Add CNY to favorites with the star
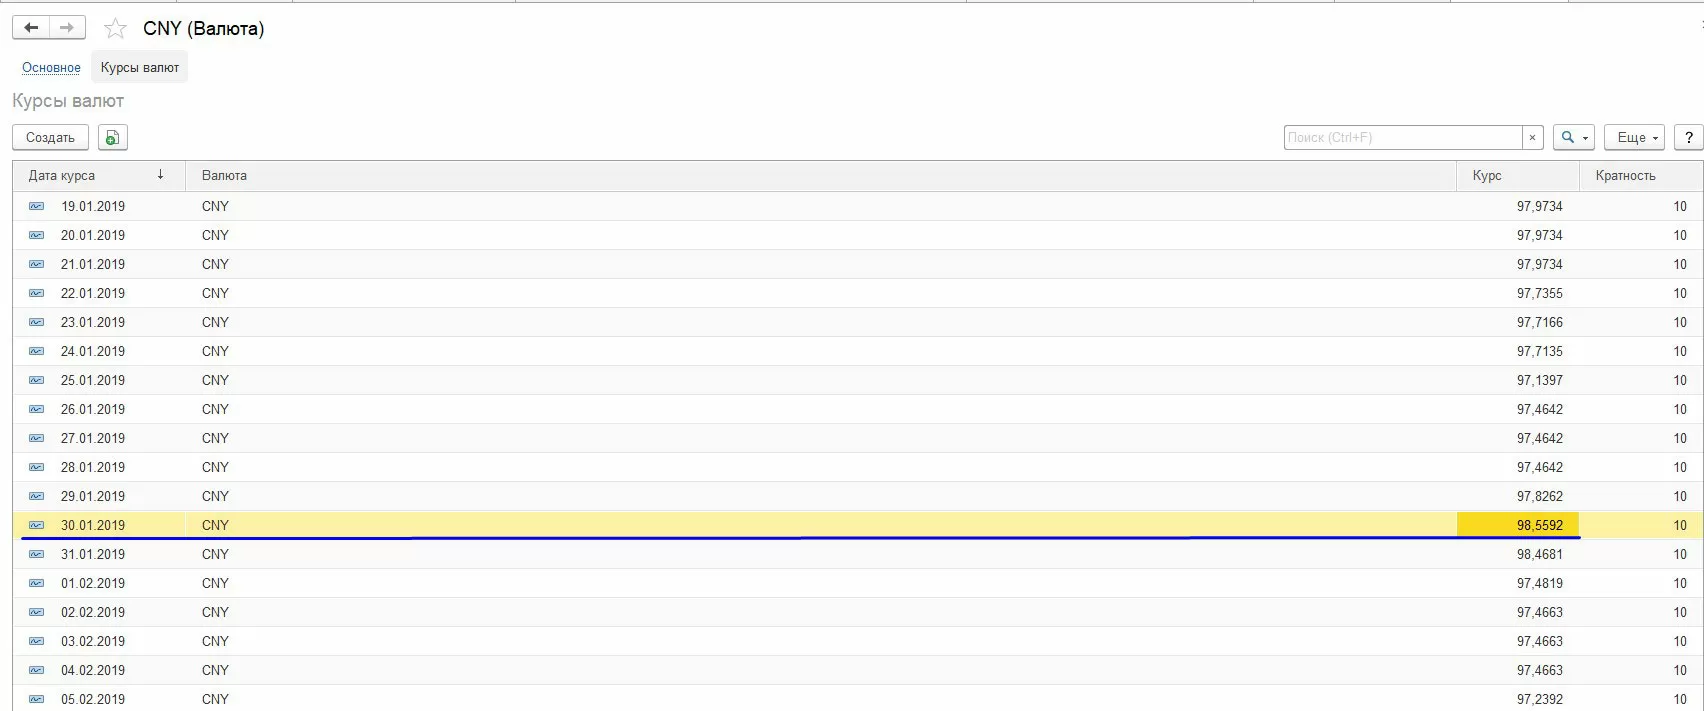The width and height of the screenshot is (1704, 711). 116,29
